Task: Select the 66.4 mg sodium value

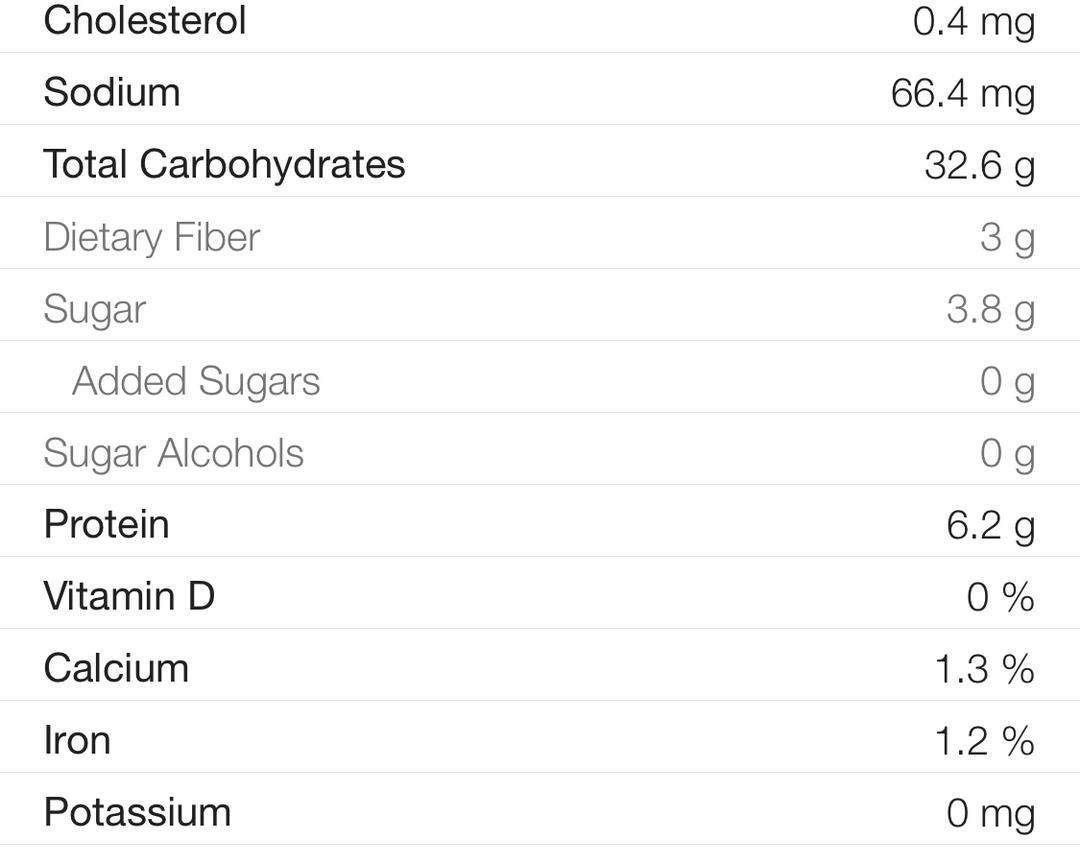Action: pos(962,93)
